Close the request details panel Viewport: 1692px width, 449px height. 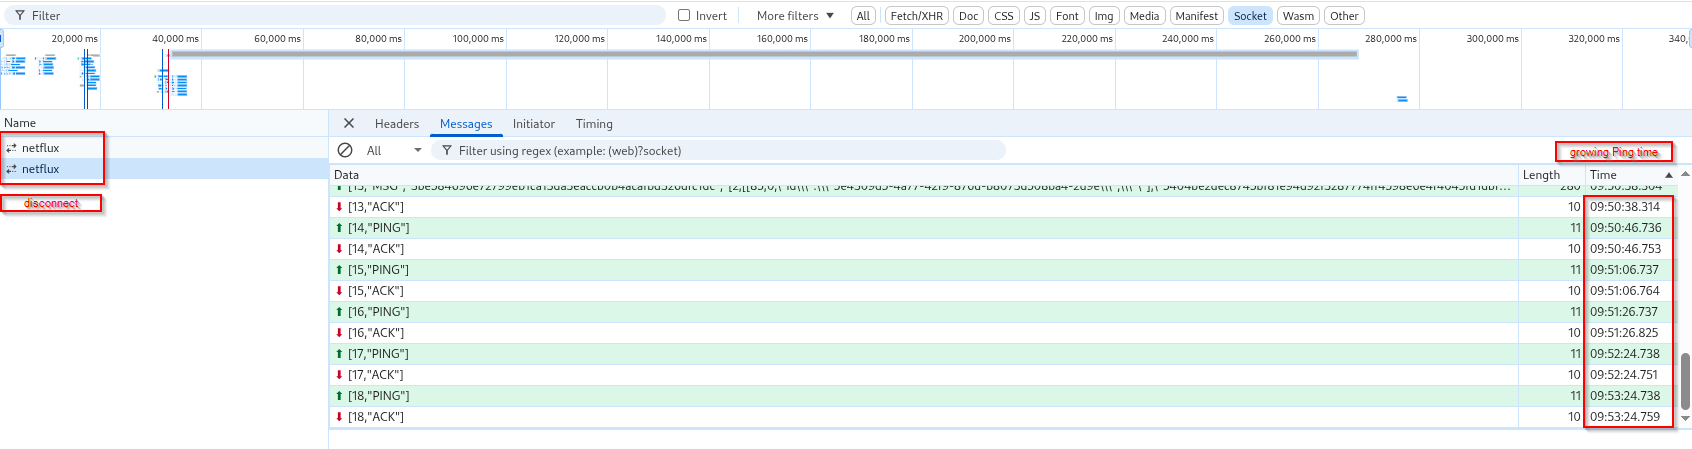coord(349,124)
